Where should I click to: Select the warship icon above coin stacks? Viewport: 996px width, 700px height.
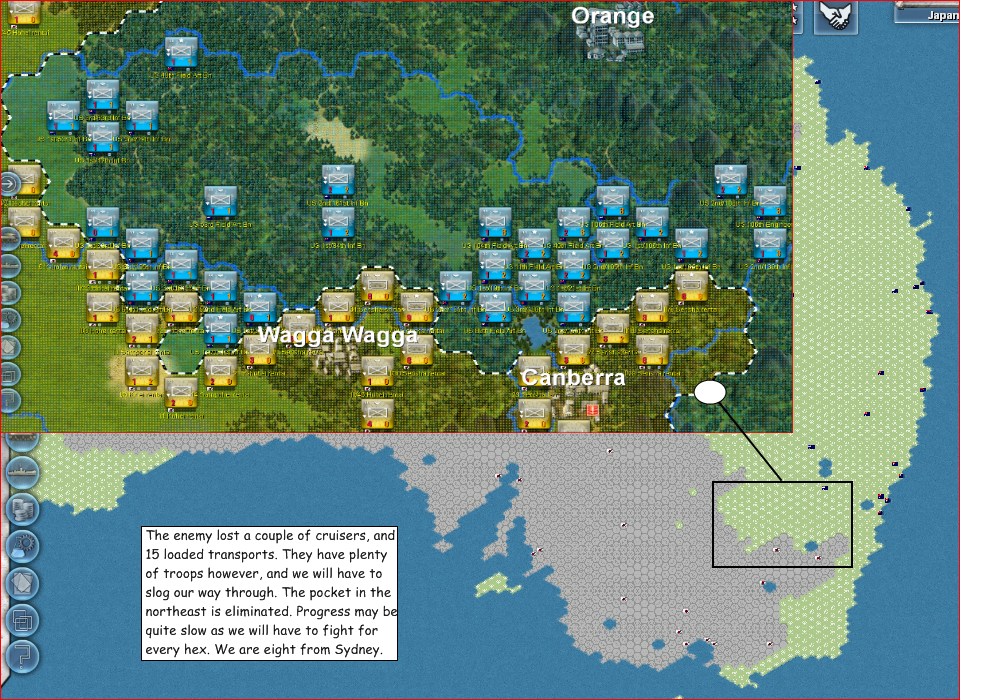(x=22, y=472)
